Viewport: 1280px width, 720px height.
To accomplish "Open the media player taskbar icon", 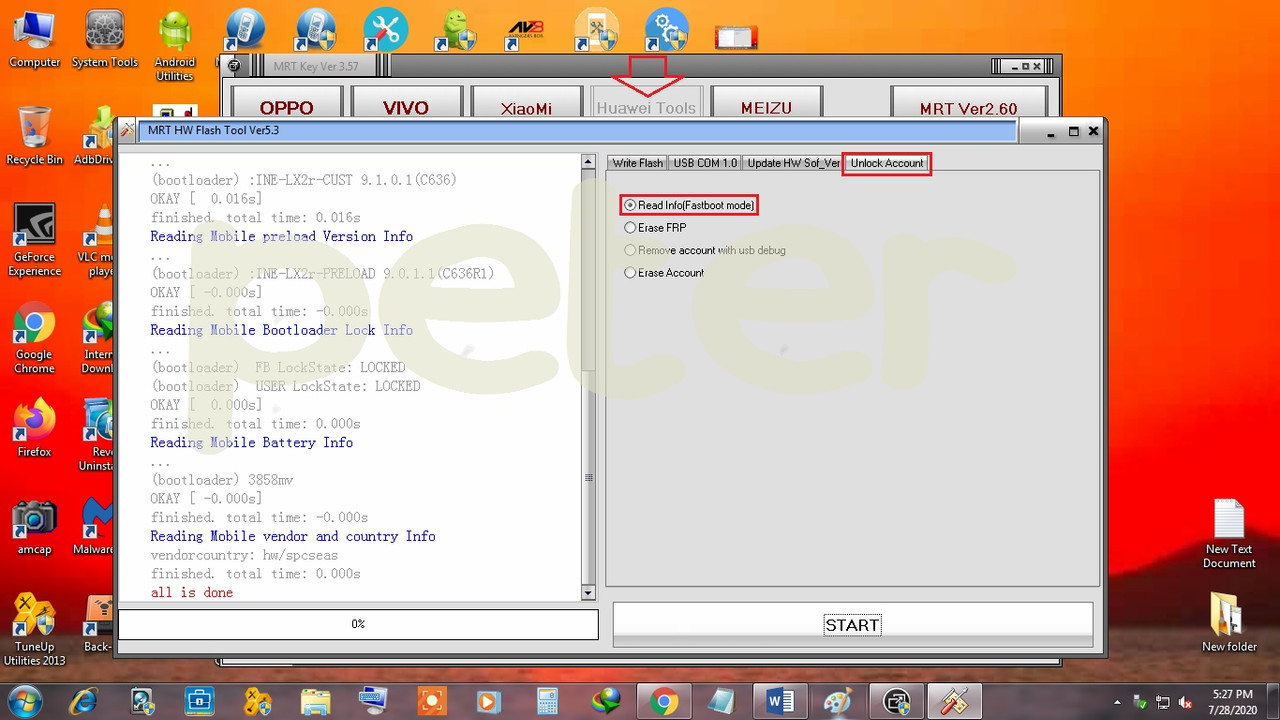I will (x=489, y=700).
